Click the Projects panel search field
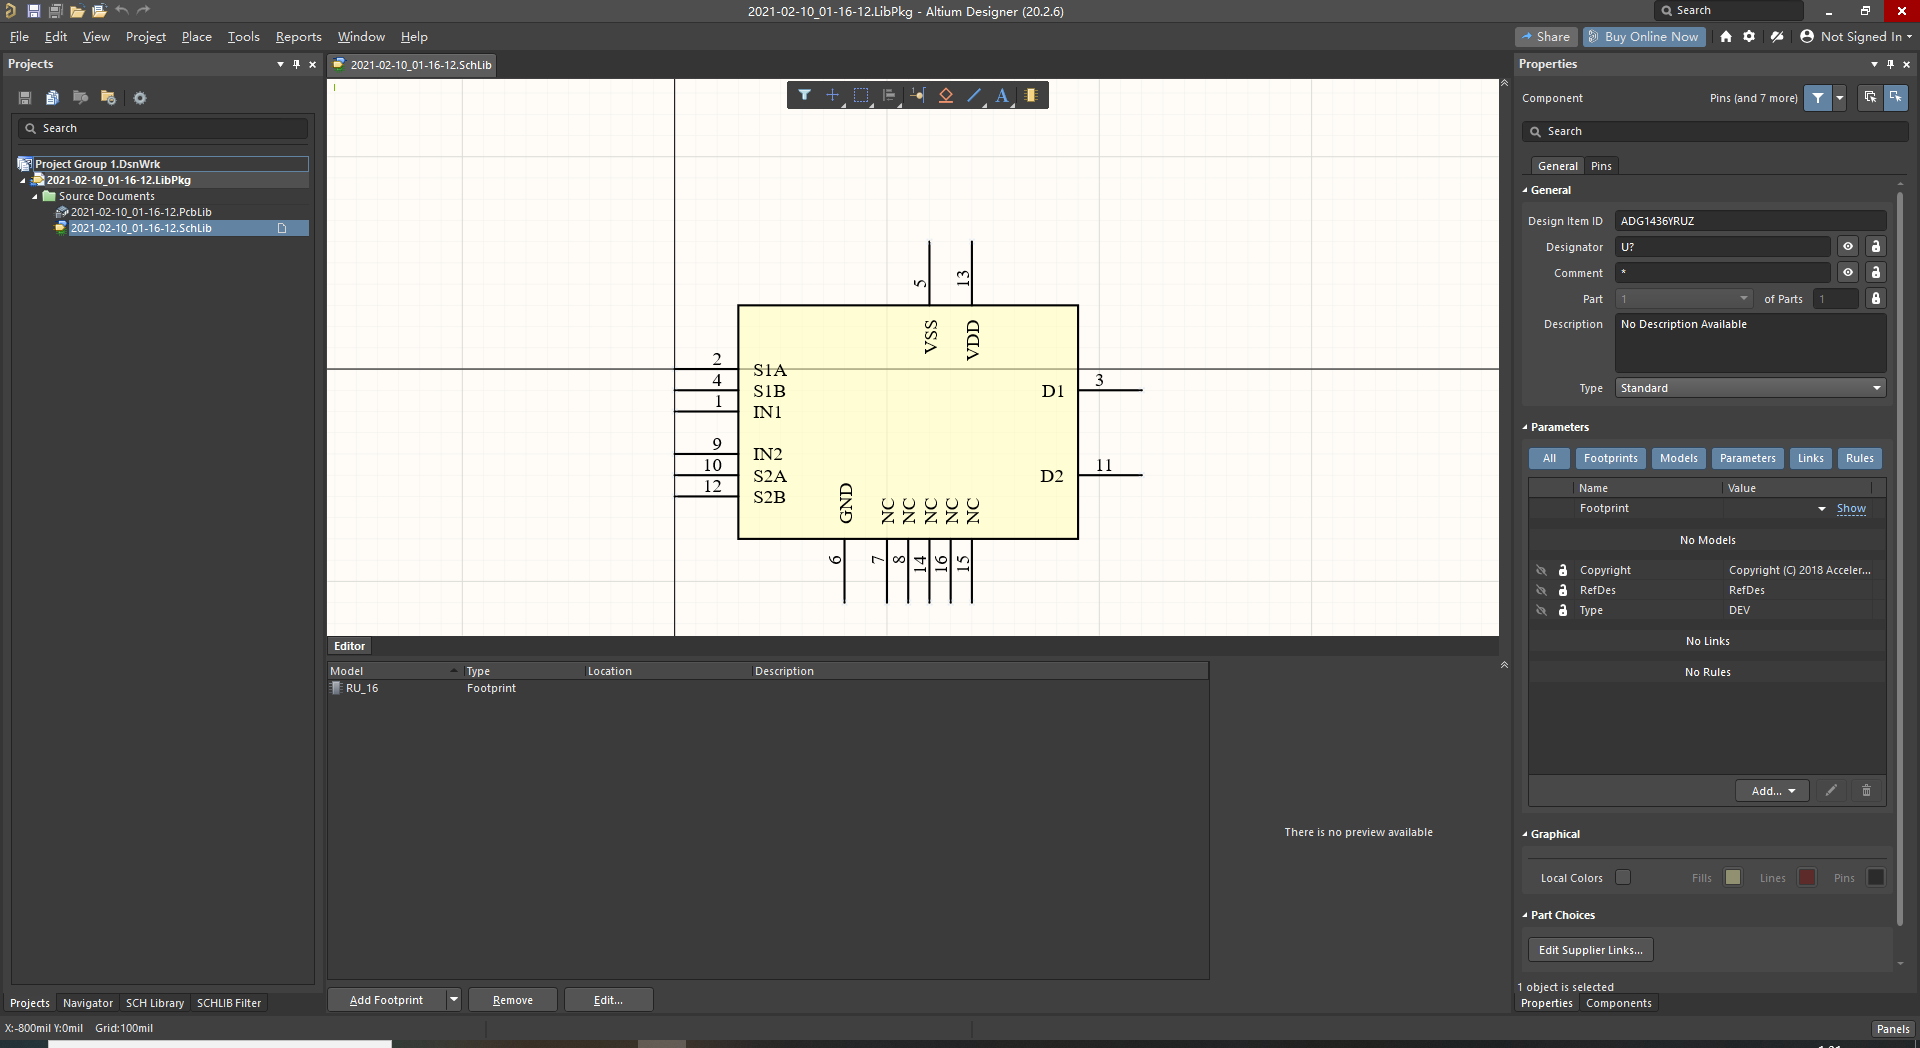The width and height of the screenshot is (1920, 1048). (x=162, y=128)
